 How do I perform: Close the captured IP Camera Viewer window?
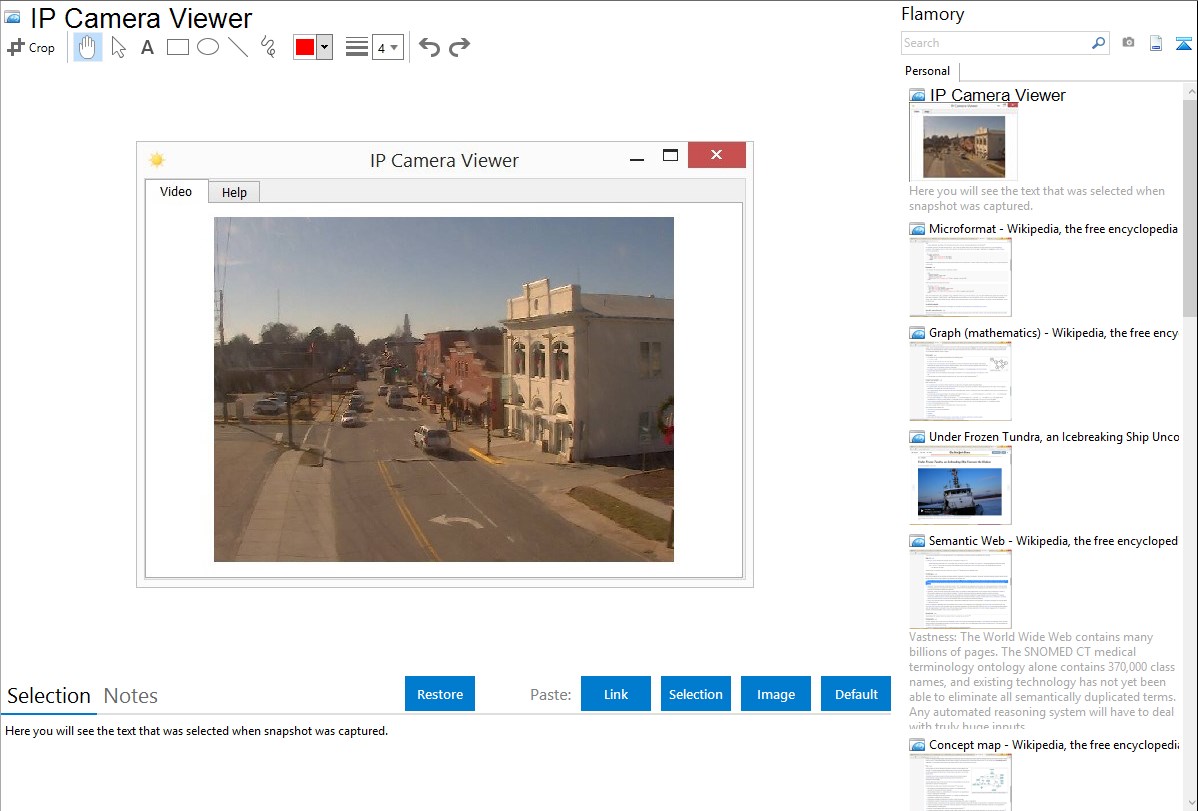717,154
